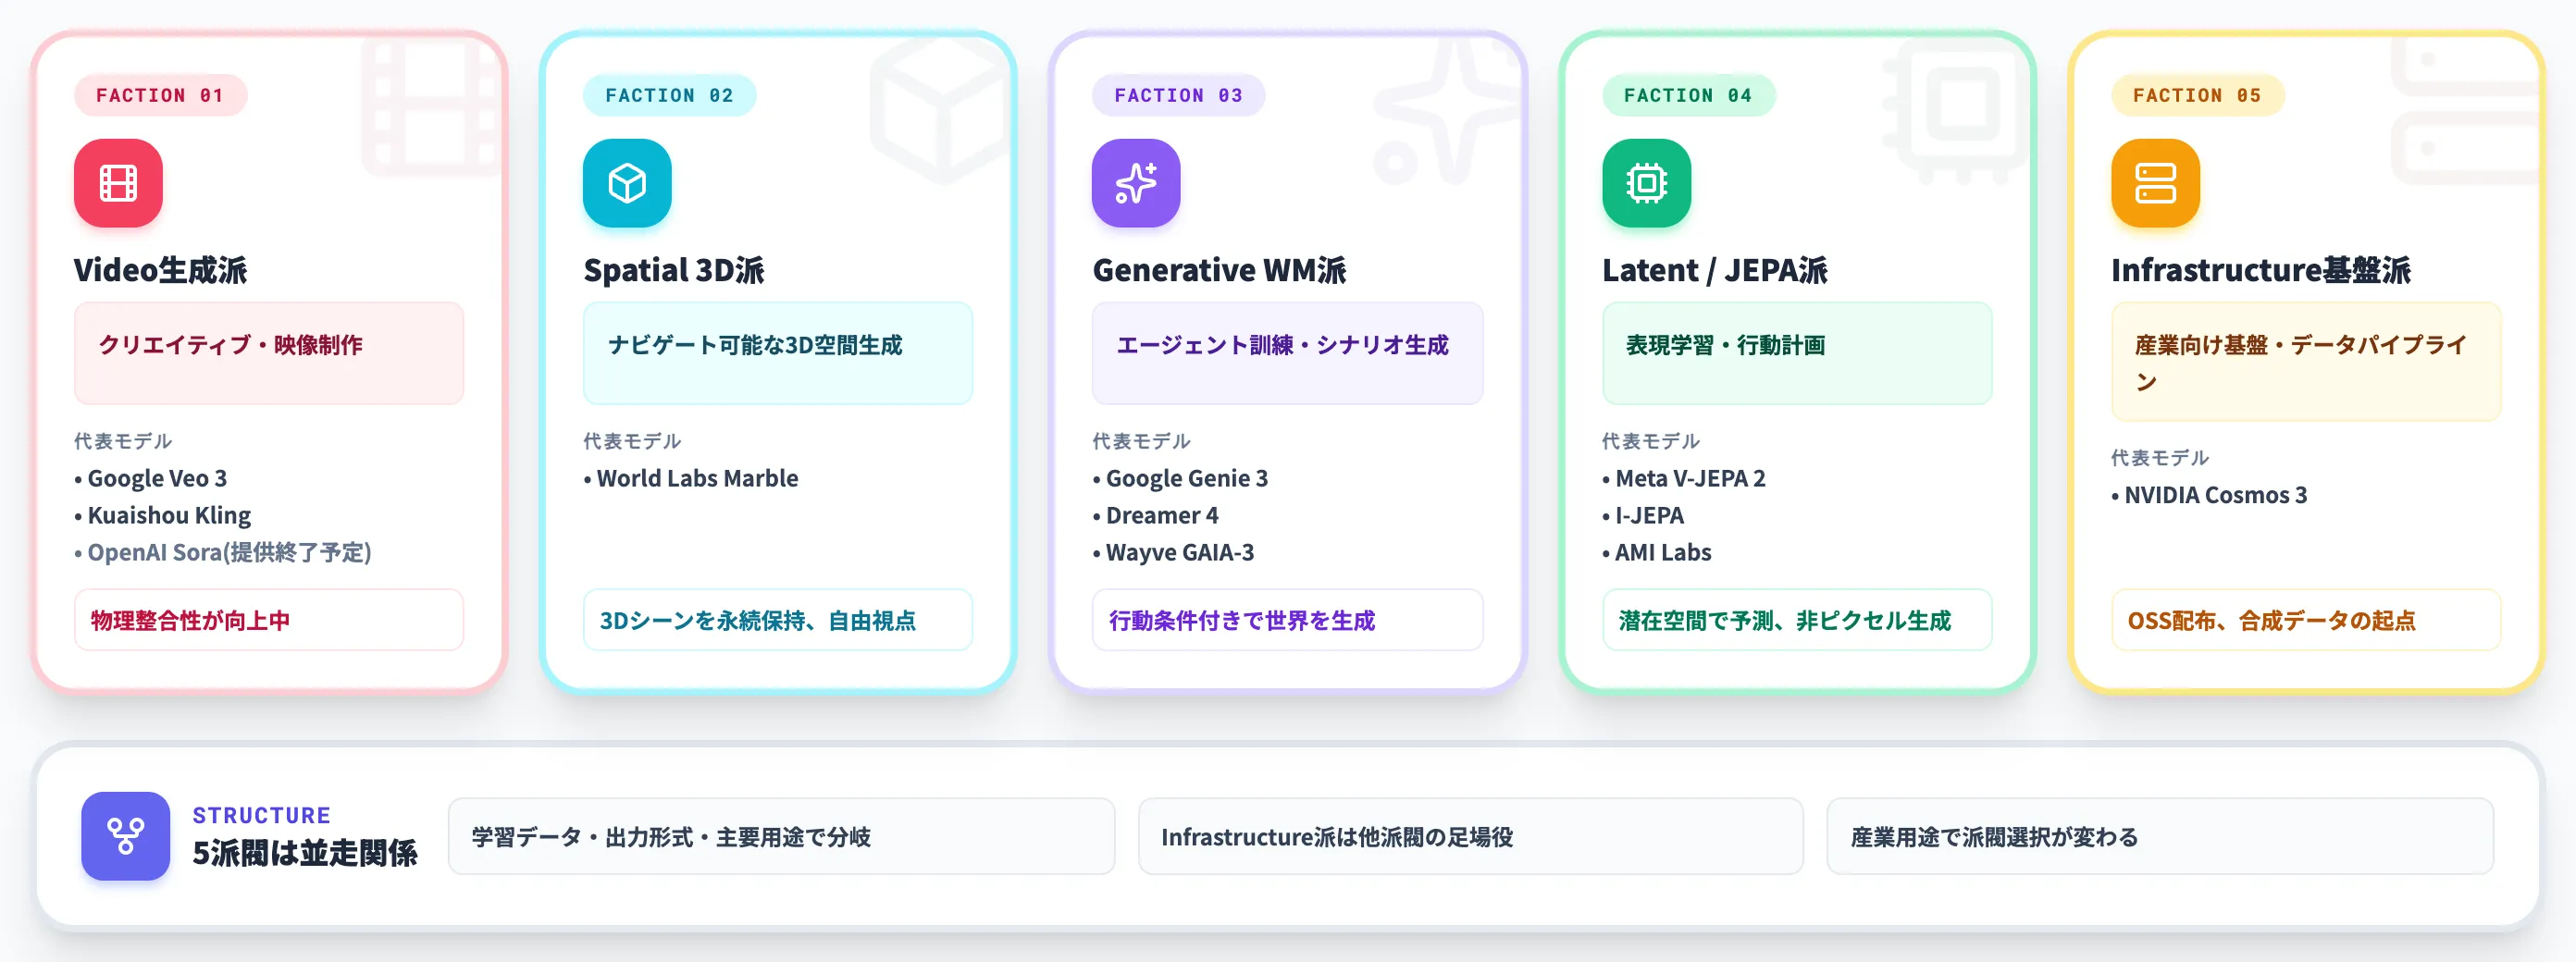Click 代表モデル label in Spatial 3D派 card

pyautogui.click(x=632, y=441)
